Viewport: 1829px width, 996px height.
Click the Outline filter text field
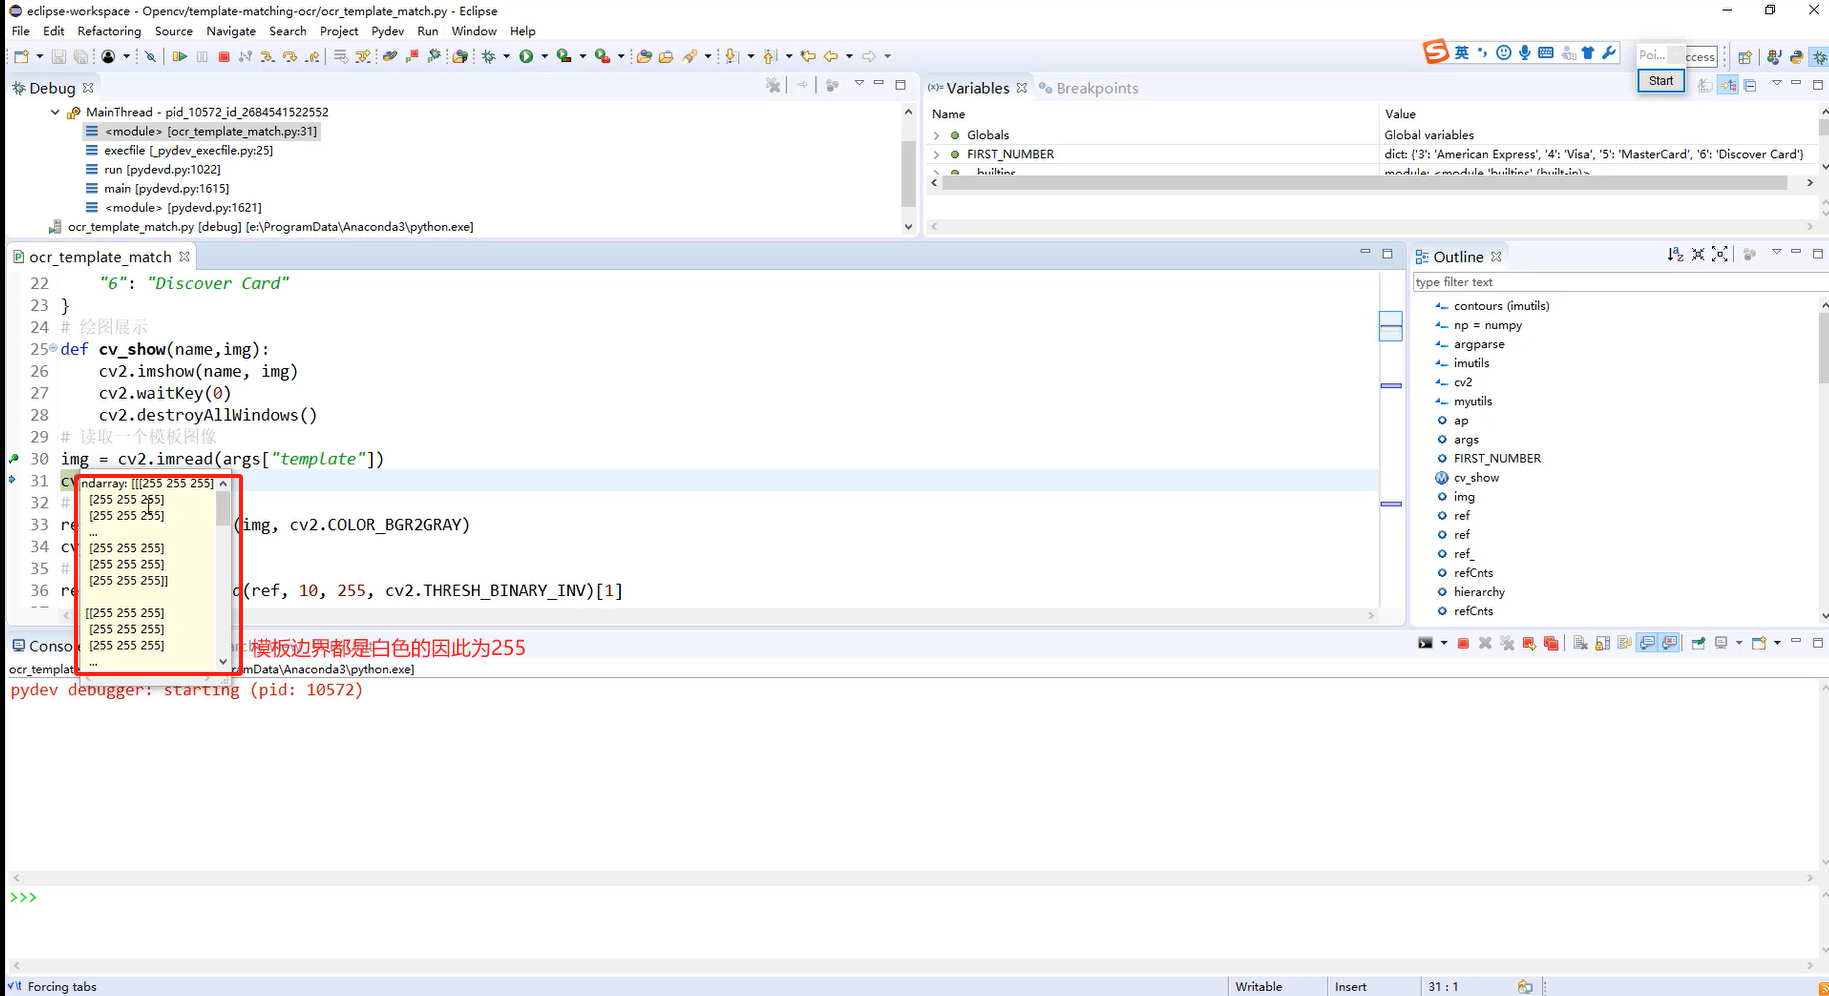(1620, 282)
